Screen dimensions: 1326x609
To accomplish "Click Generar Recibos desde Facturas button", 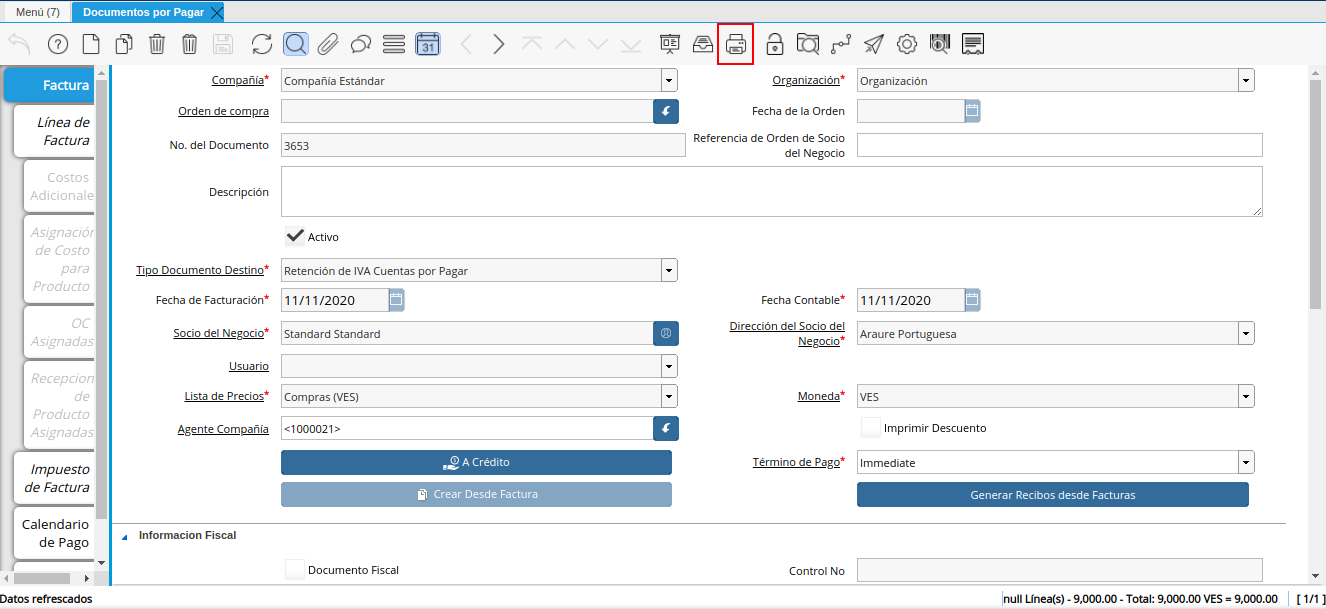I will [x=1052, y=495].
